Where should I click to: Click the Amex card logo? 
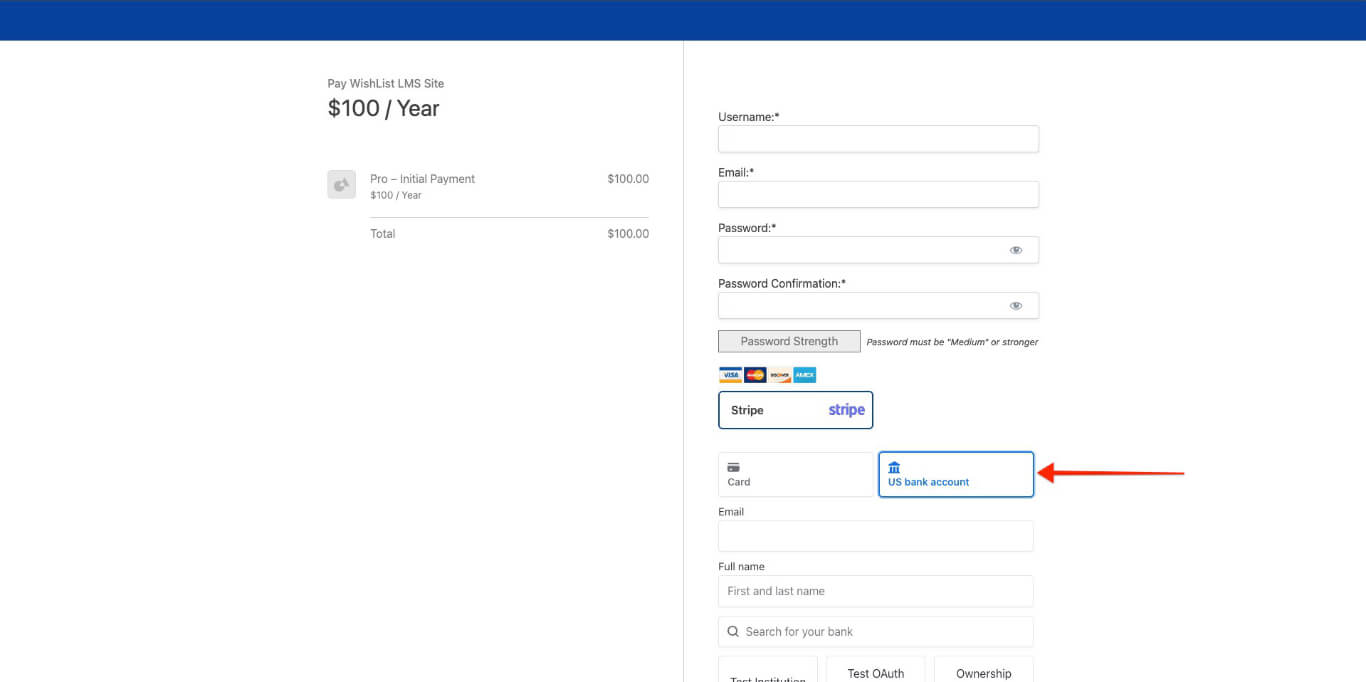coord(805,375)
